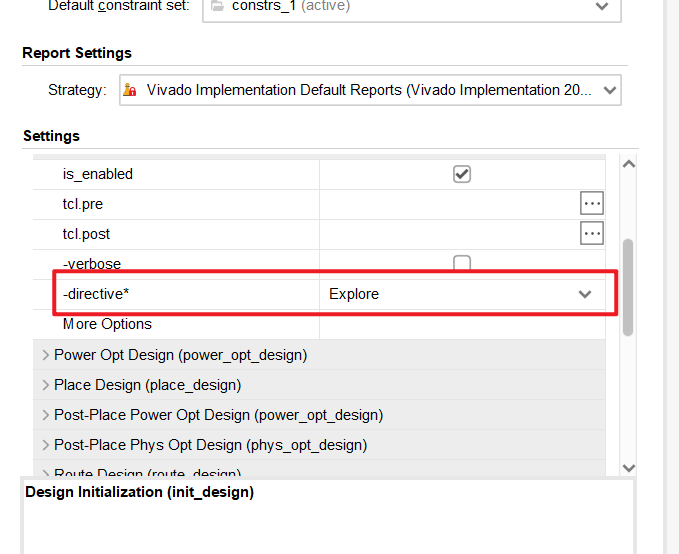Click the tcl.post value field
The image size is (679, 554).
449,234
